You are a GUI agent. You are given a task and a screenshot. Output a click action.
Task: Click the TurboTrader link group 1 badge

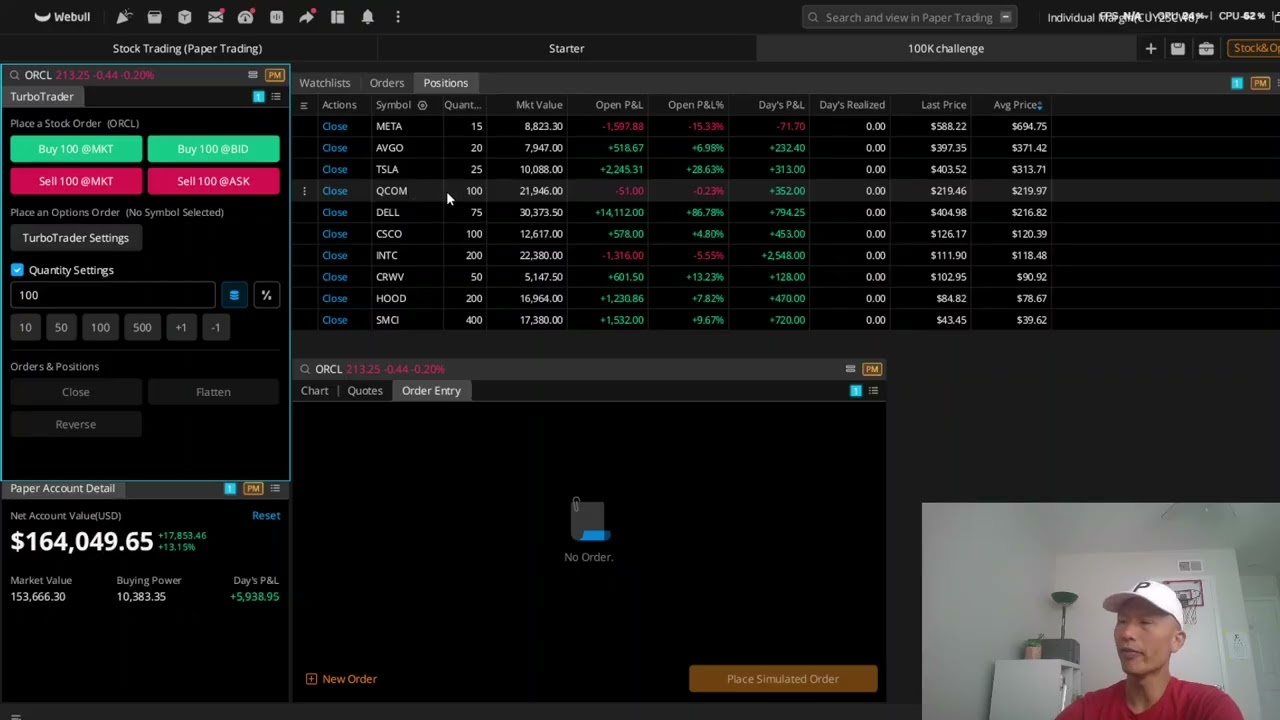[x=258, y=97]
